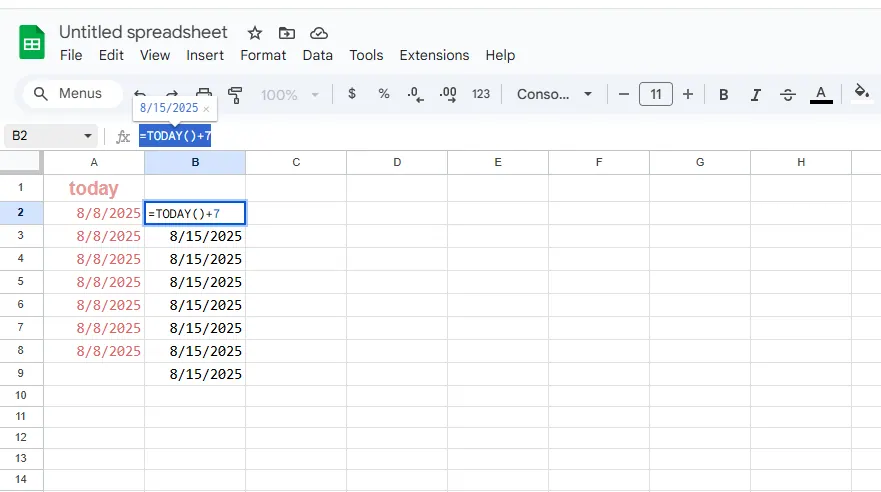Toggle italic text style
Image resolution: width=881 pixels, height=492 pixels.
756,94
